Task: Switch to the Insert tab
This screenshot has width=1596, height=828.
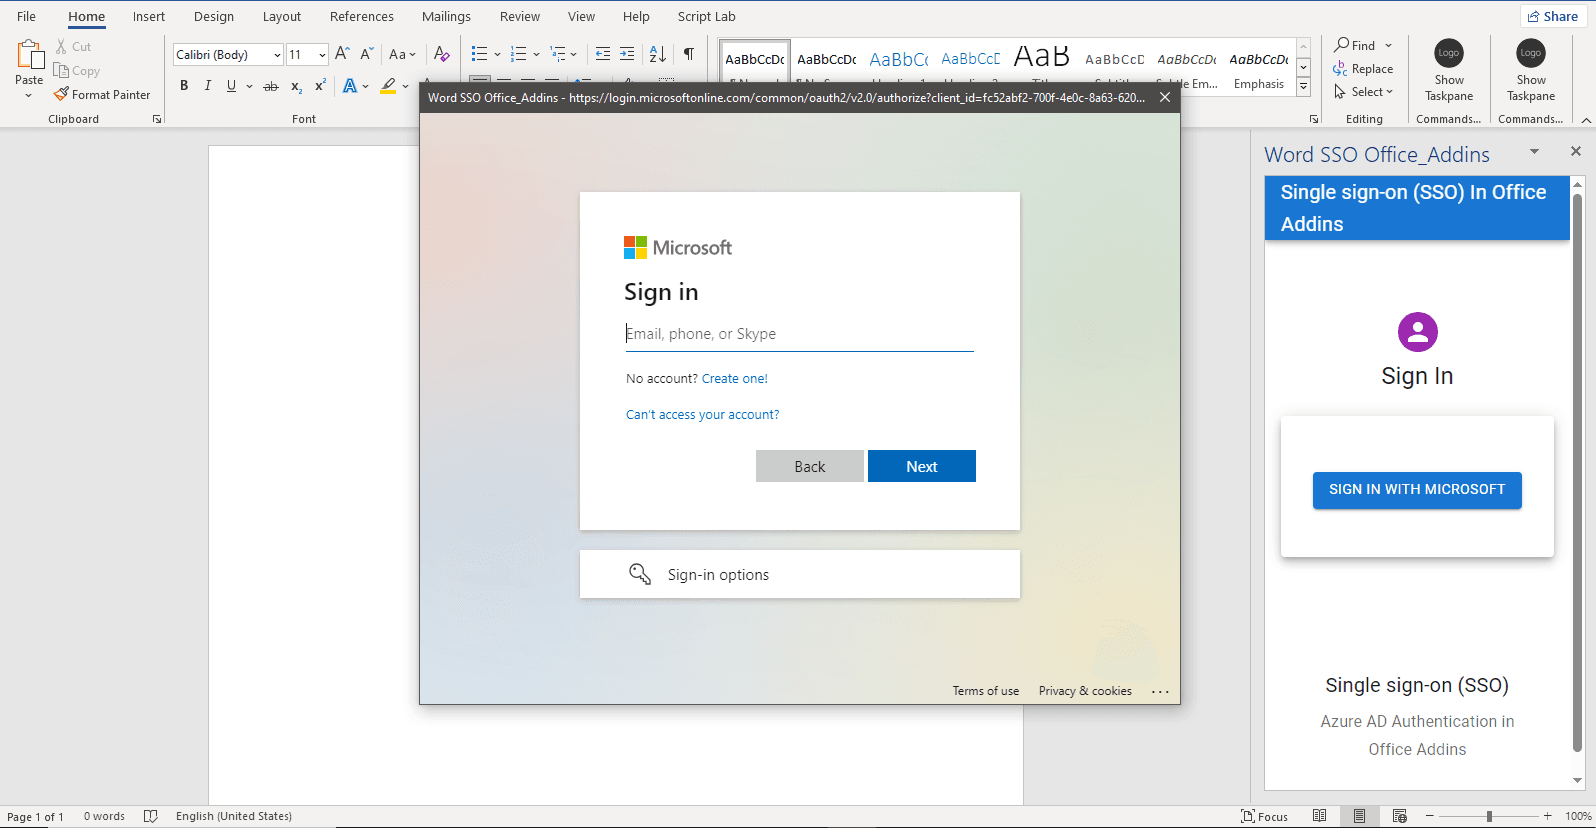Action: click(x=149, y=16)
